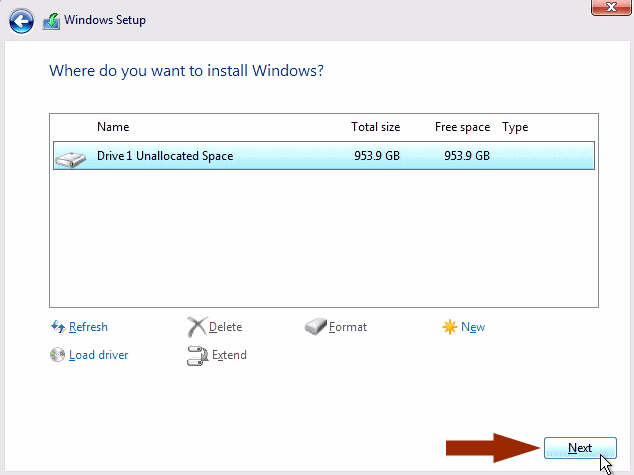Image resolution: width=634 pixels, height=475 pixels.
Task: Click the Delete text link
Action: (x=225, y=327)
